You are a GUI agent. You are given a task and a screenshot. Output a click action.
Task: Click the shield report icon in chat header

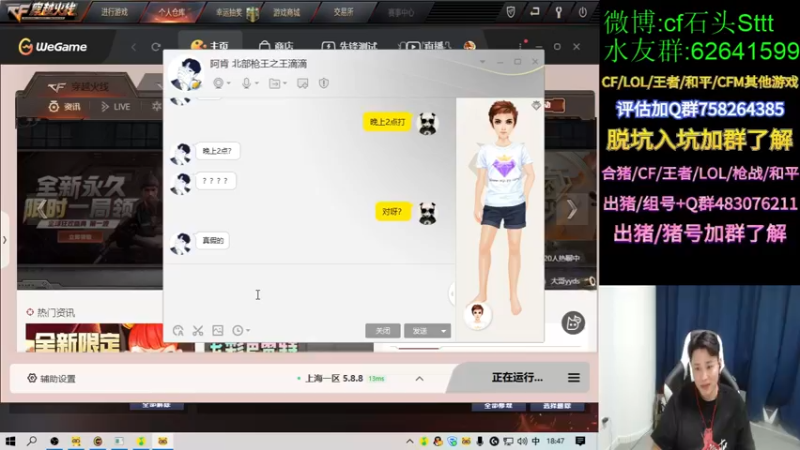(324, 83)
